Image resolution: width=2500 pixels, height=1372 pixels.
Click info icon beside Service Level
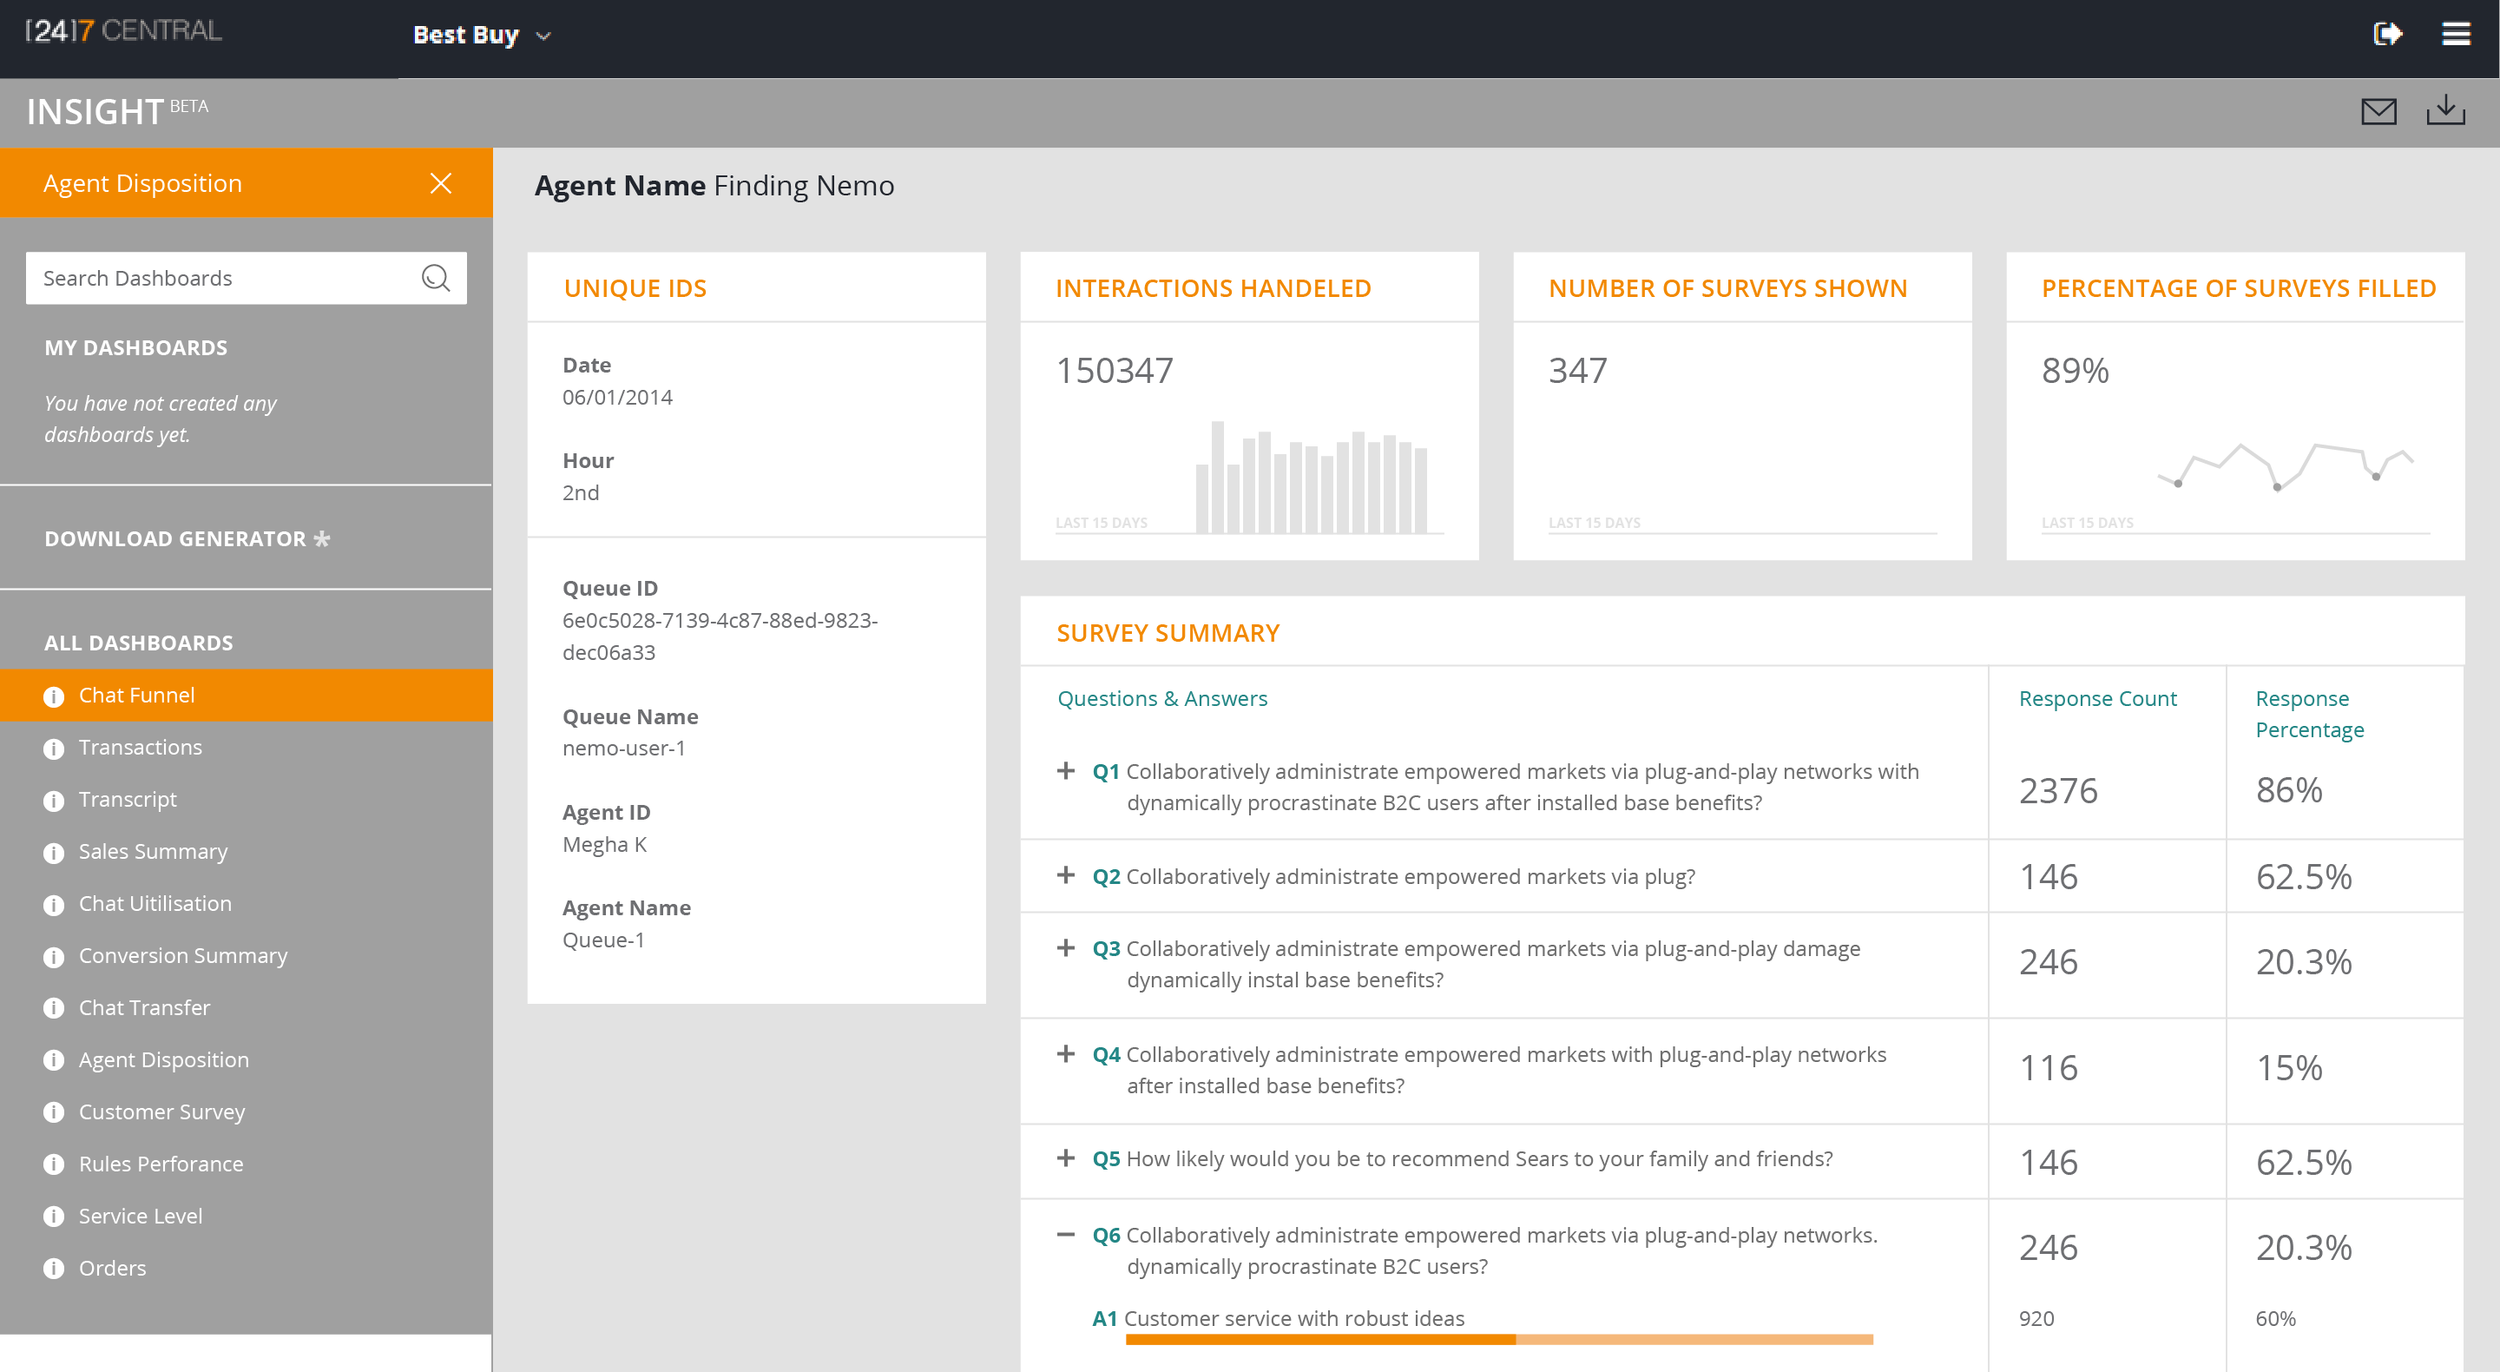[54, 1217]
